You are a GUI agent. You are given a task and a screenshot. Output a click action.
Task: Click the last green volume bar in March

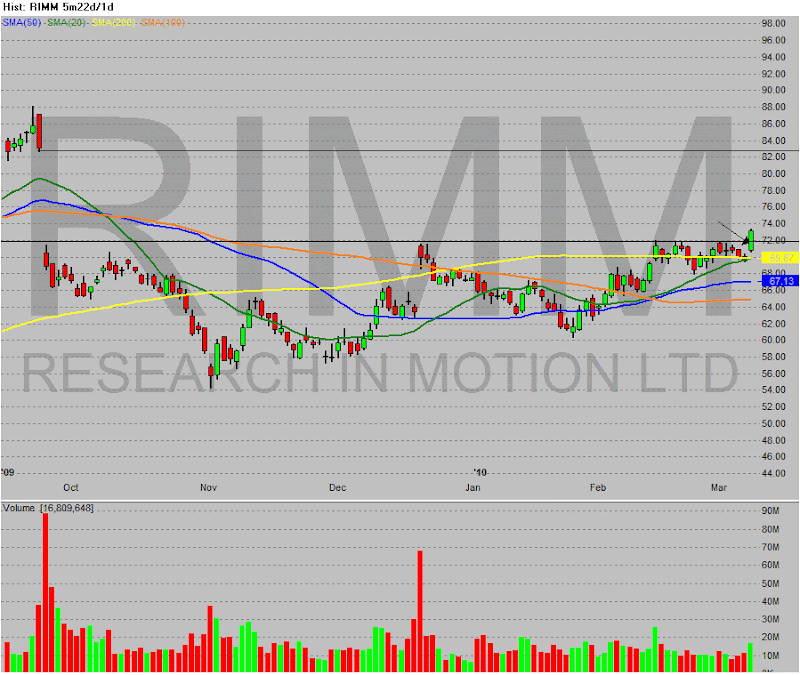click(x=750, y=658)
